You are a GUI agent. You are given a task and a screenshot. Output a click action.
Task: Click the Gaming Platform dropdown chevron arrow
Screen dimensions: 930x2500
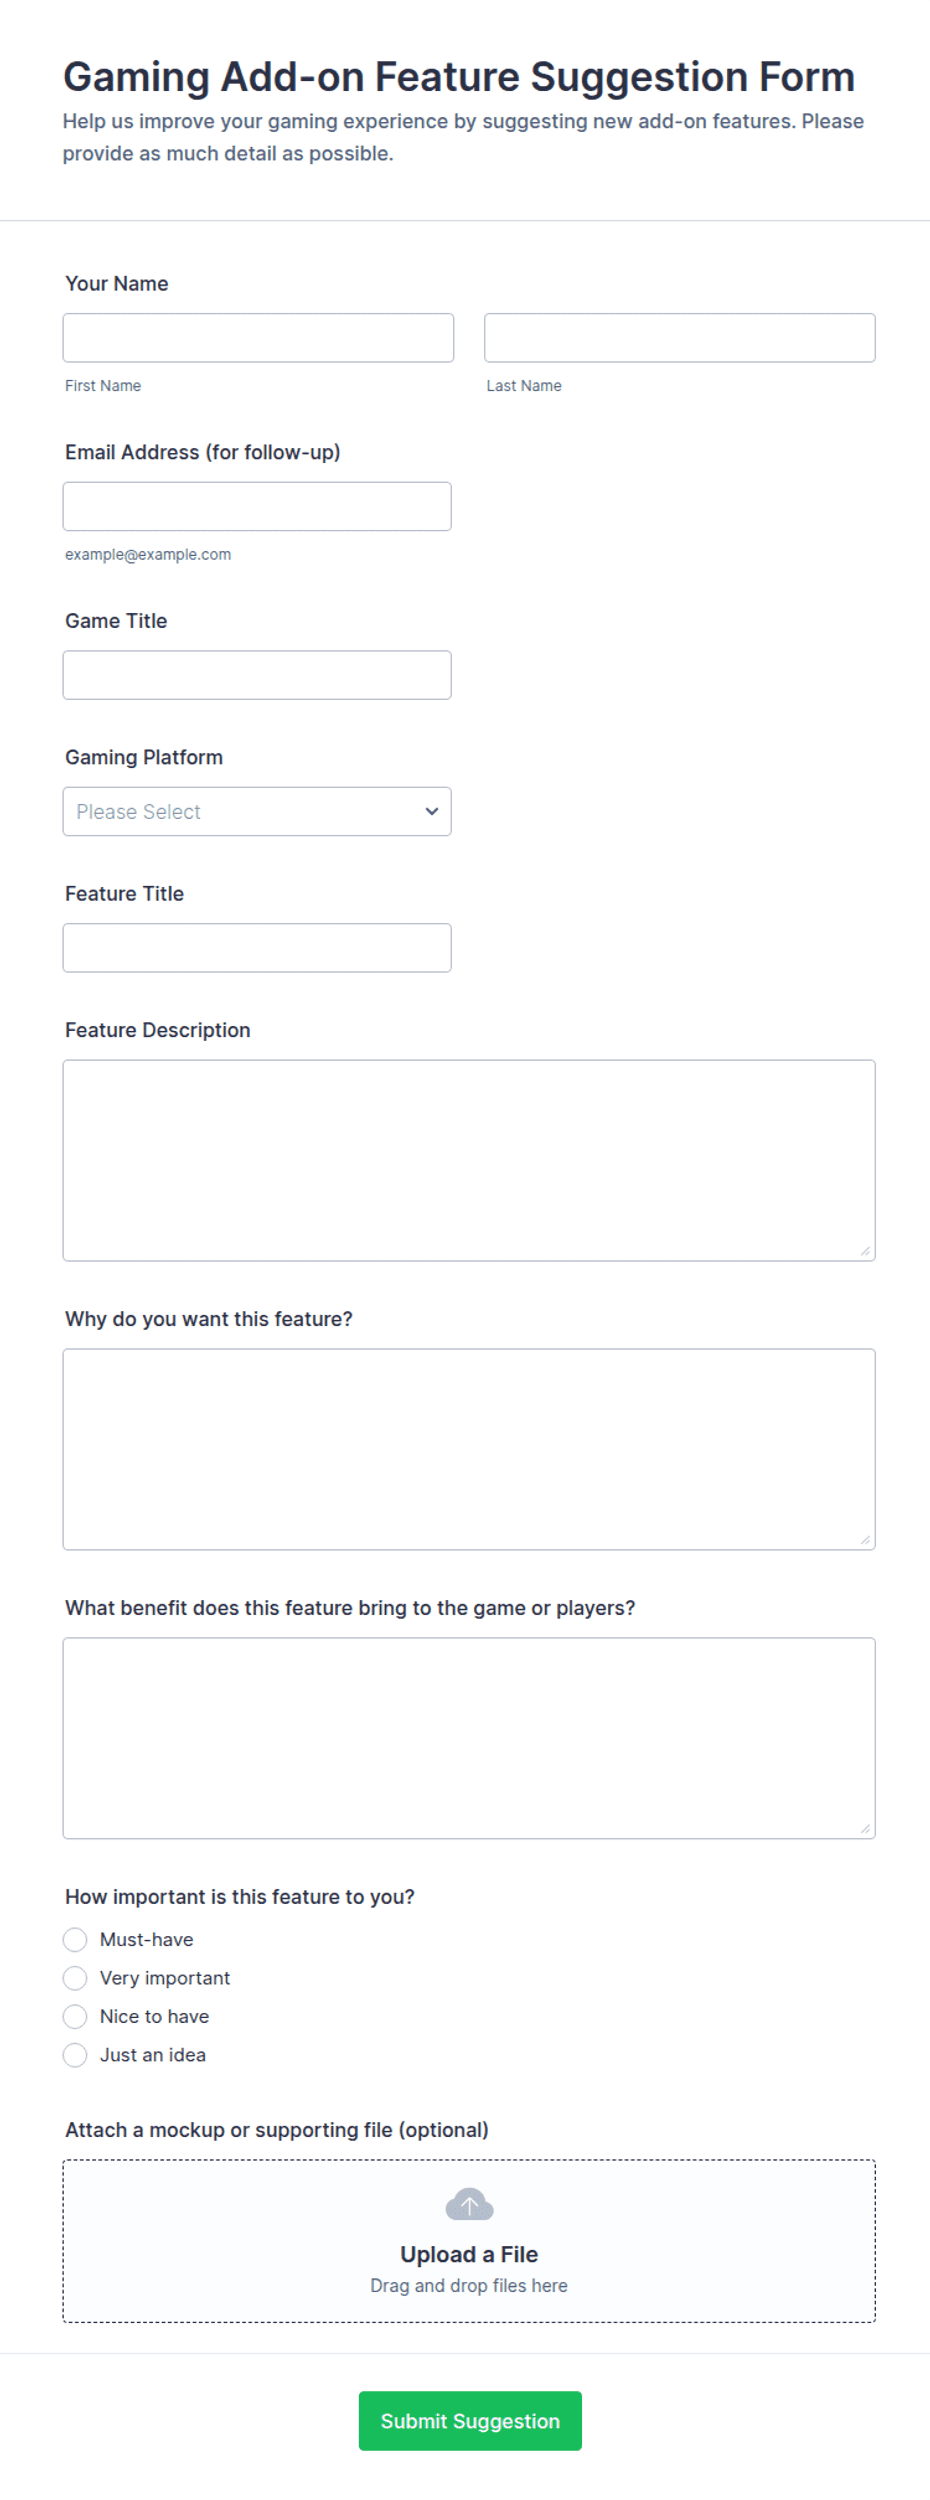(x=432, y=811)
